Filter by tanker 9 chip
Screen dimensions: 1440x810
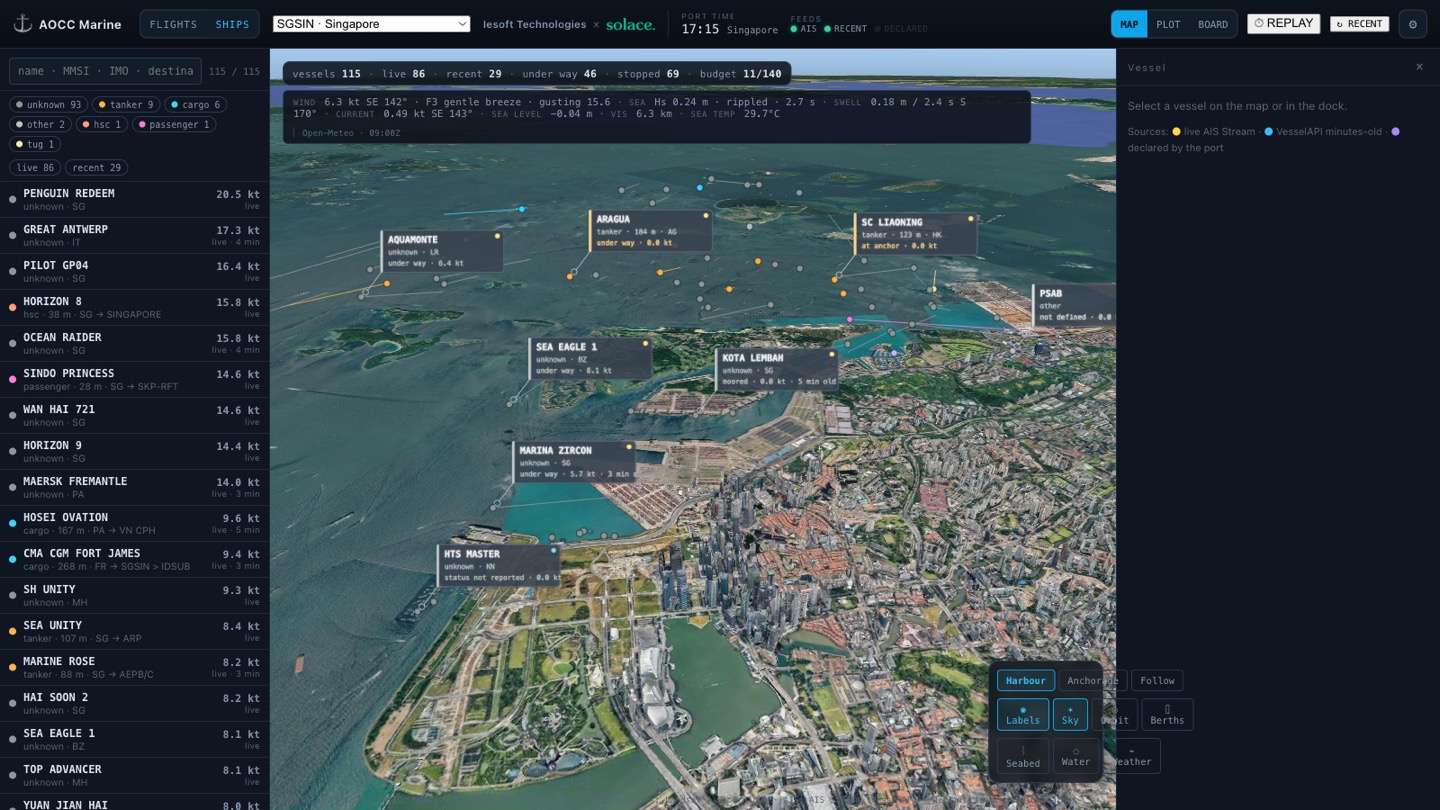point(126,104)
